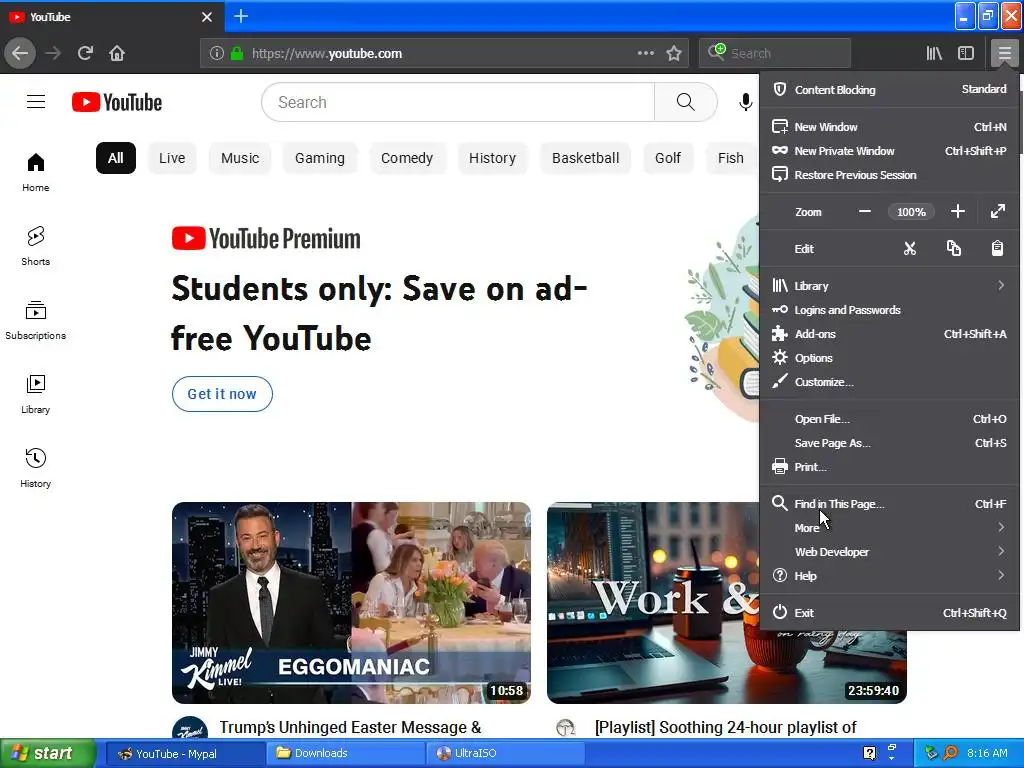1024x768 pixels.
Task: Open Trump's Unhinged Easter Message title link
Action: click(350, 728)
